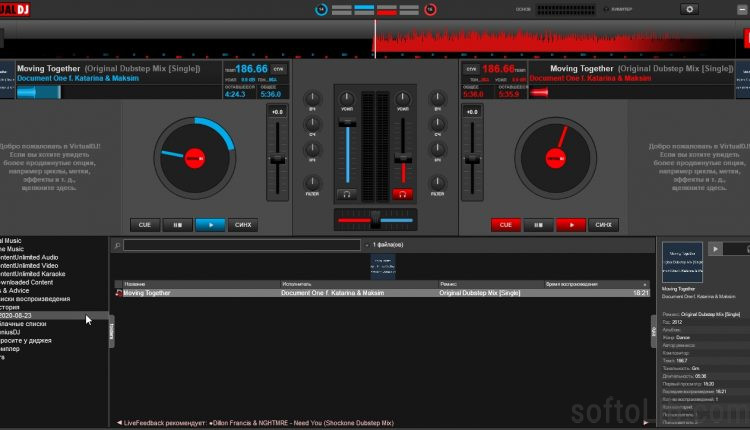
Task: Pause the right deck with pause-stop button
Action: coord(538,225)
